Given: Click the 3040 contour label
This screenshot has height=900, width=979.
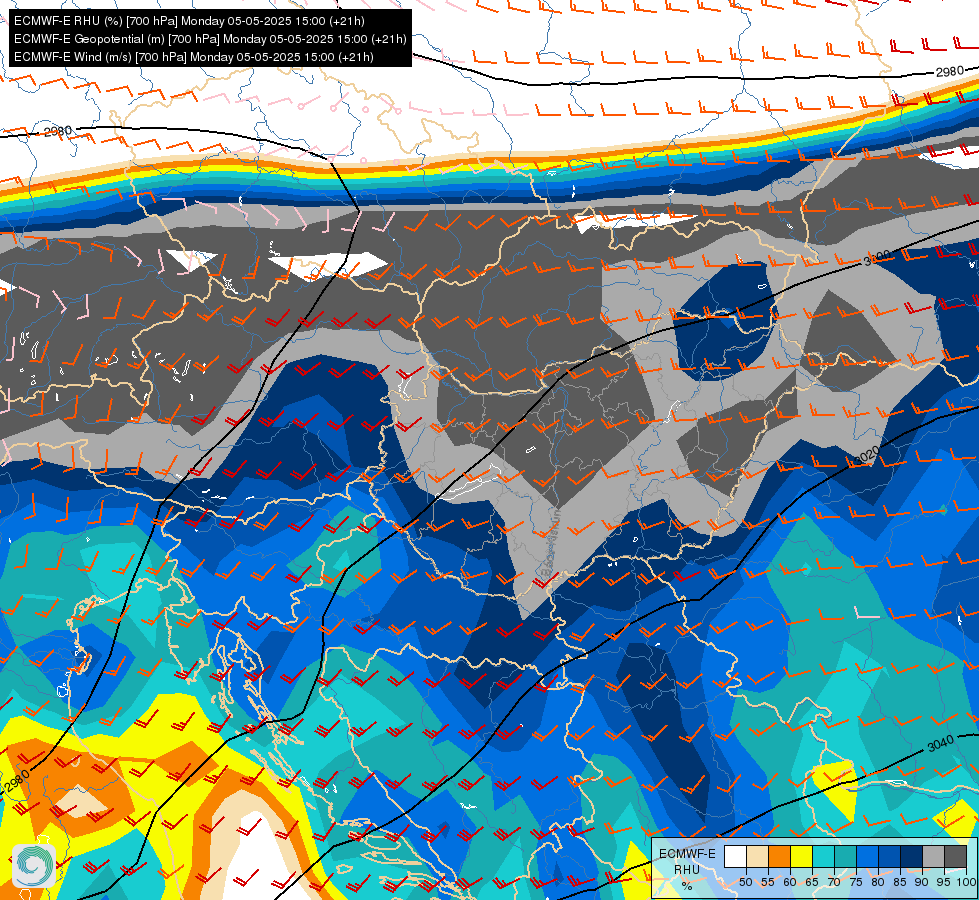Looking at the screenshot, I should pyautogui.click(x=940, y=744).
